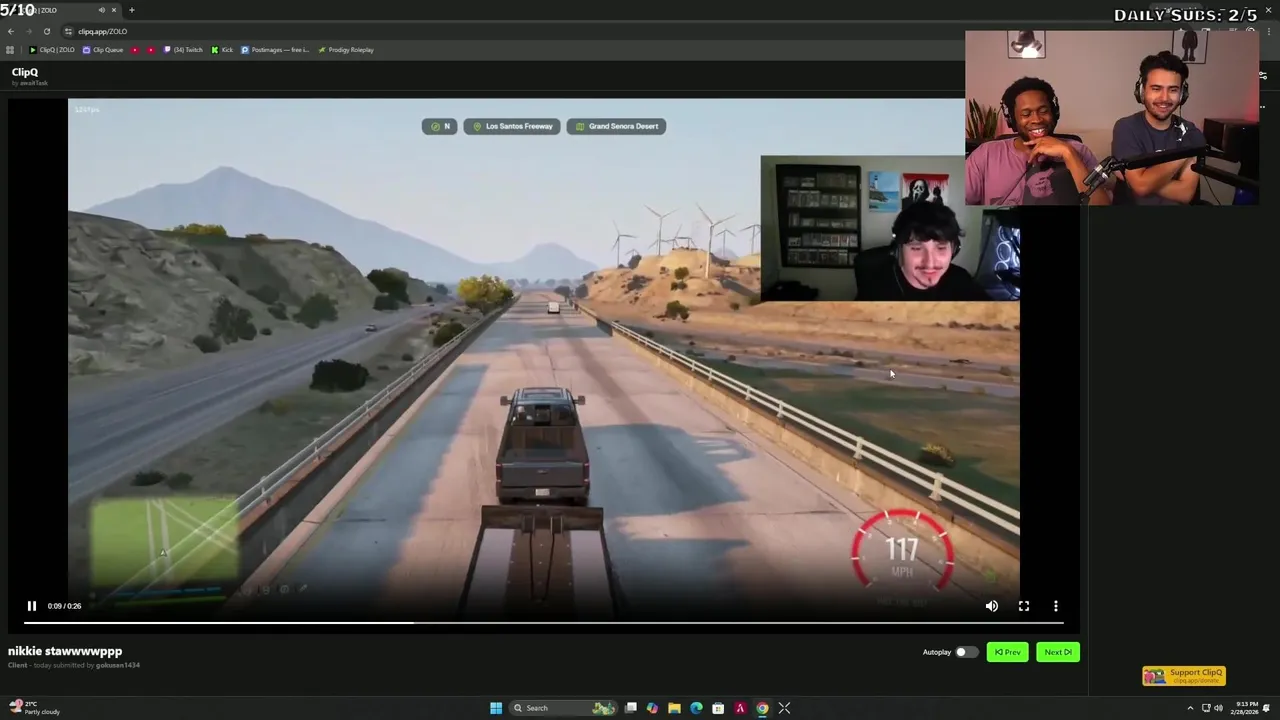
Task: Mute the tab via its audio icon
Action: (101, 10)
